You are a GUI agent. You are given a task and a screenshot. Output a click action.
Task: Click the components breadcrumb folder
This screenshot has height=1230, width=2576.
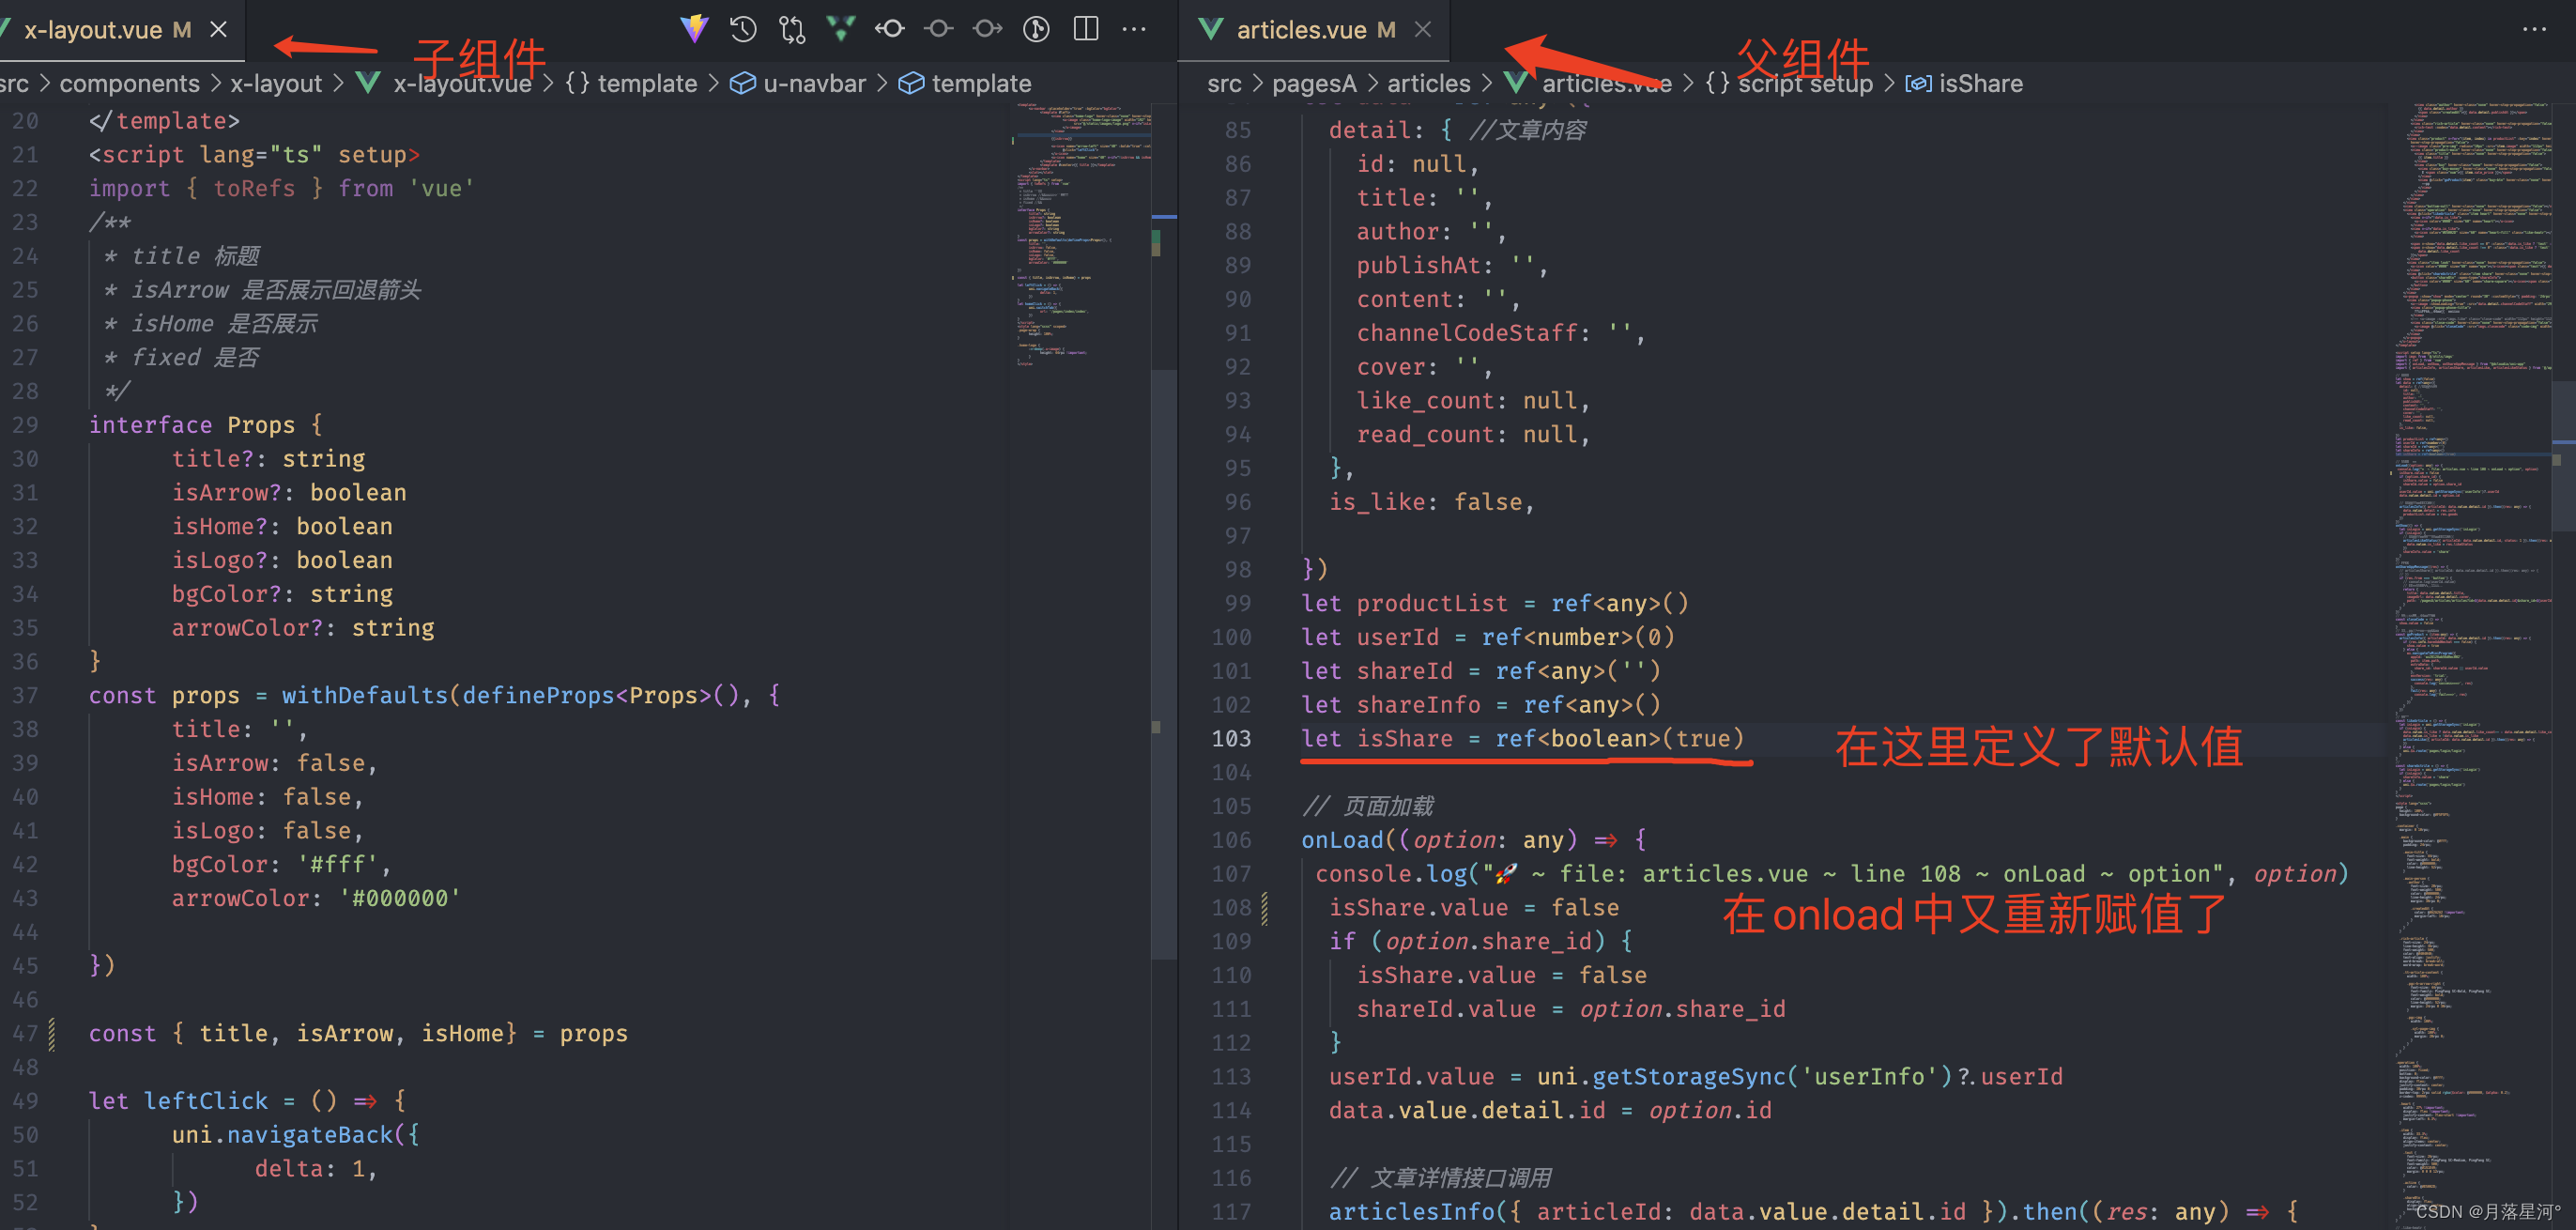click(x=129, y=83)
